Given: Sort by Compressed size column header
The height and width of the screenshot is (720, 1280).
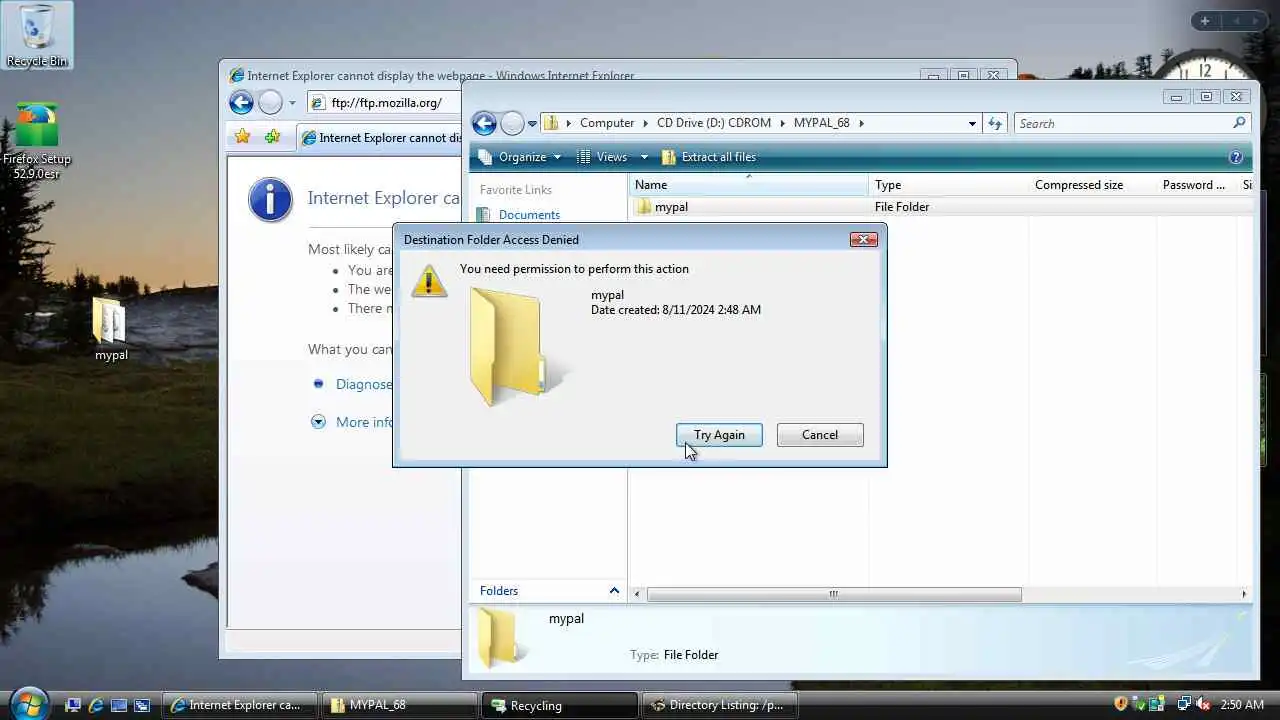Looking at the screenshot, I should pyautogui.click(x=1092, y=185).
